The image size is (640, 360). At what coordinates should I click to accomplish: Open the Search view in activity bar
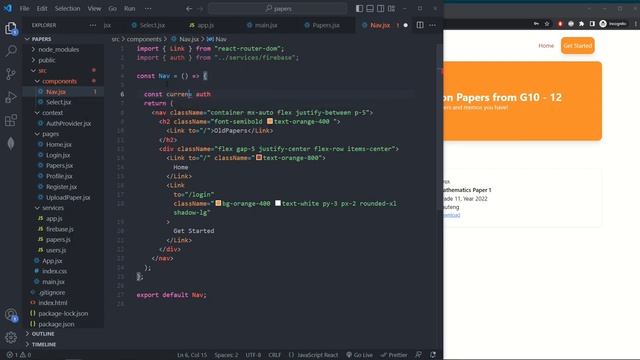tap(11, 51)
